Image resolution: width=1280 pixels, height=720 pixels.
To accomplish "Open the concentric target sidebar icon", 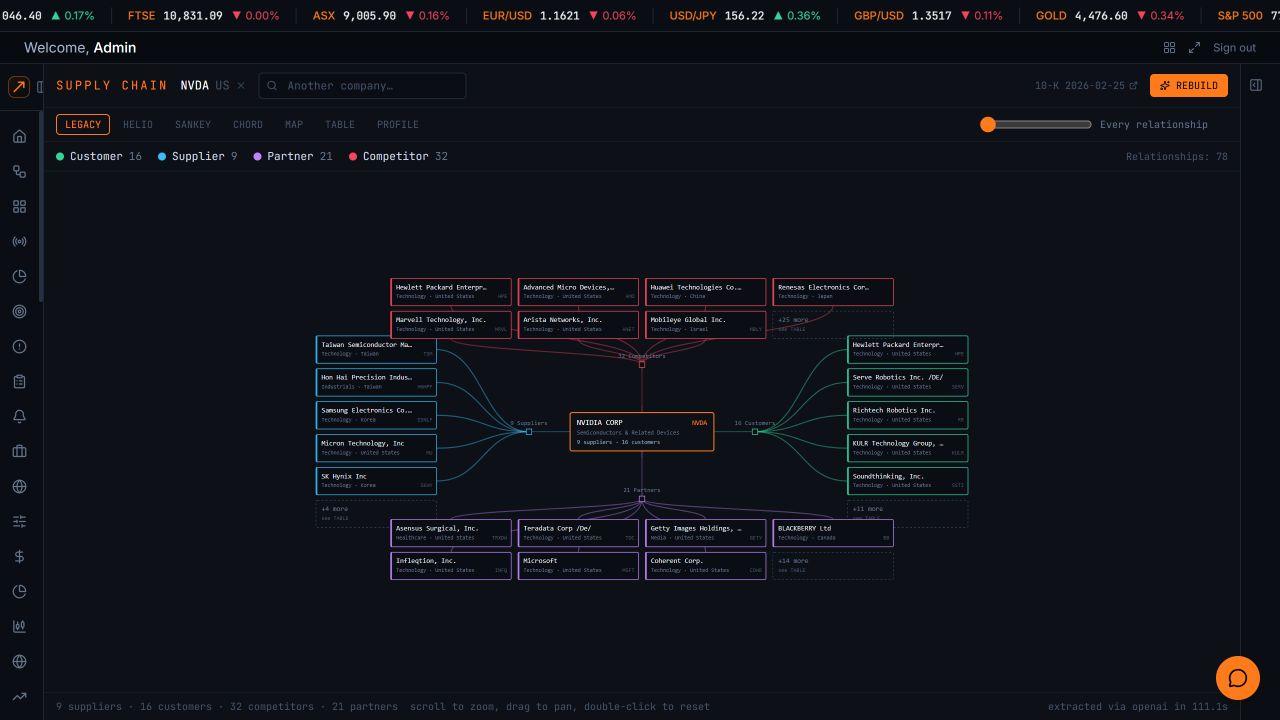I will point(19,311).
